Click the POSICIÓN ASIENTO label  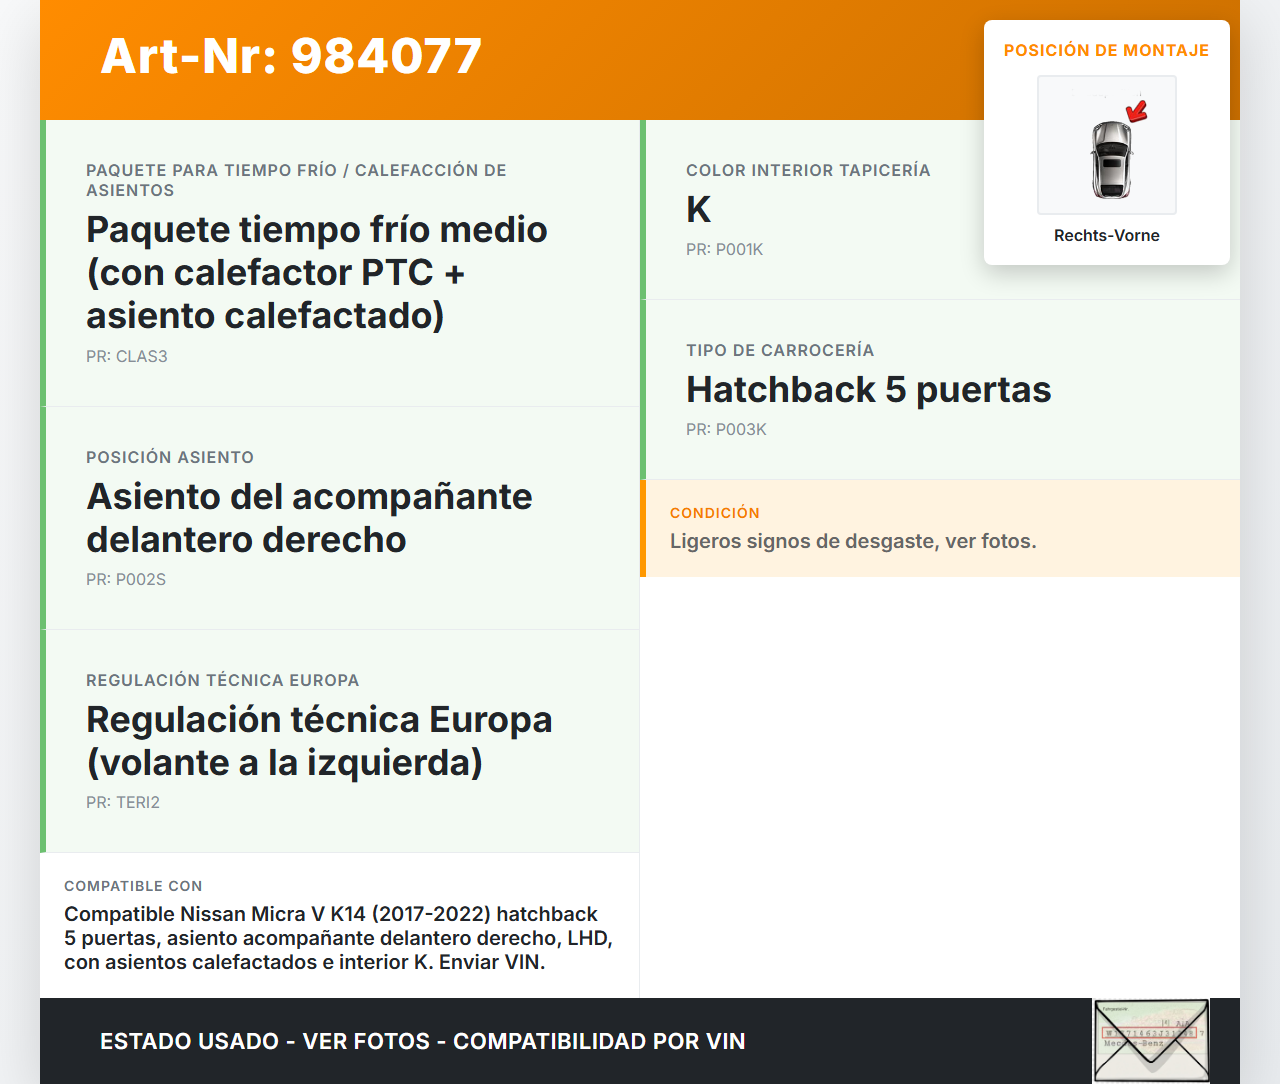[x=170, y=457]
